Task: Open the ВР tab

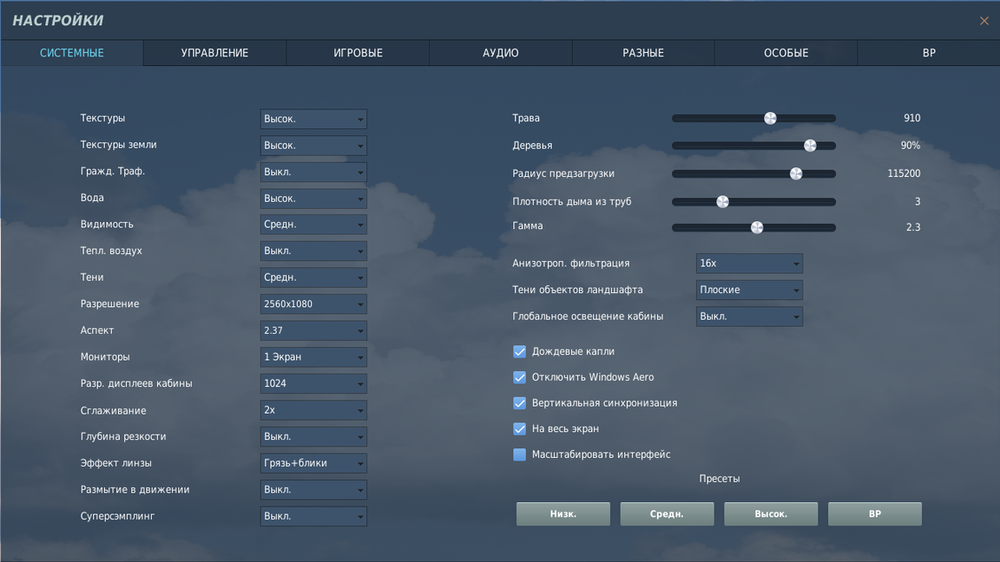Action: coord(929,53)
